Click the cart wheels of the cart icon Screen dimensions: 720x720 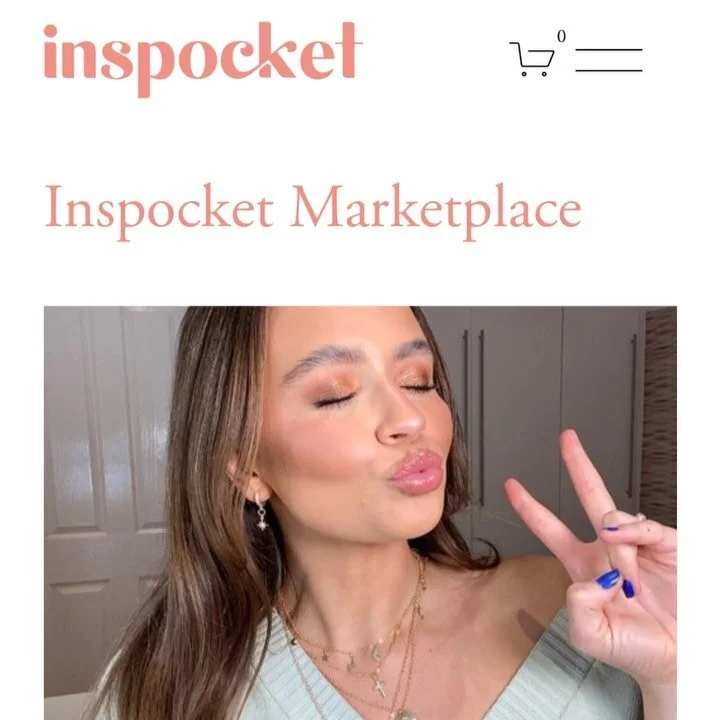pos(534,73)
